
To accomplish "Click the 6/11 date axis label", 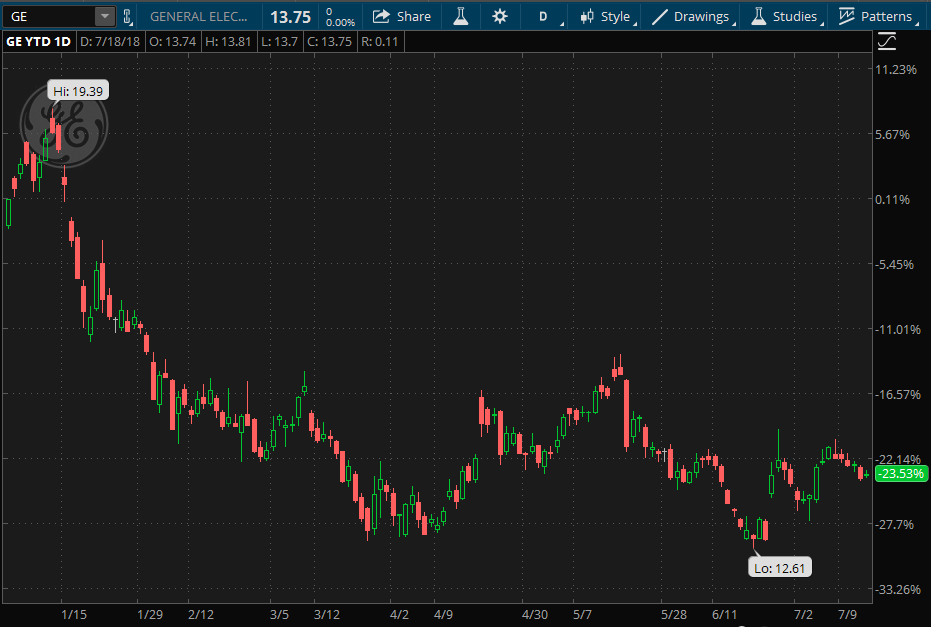I will click(x=724, y=615).
